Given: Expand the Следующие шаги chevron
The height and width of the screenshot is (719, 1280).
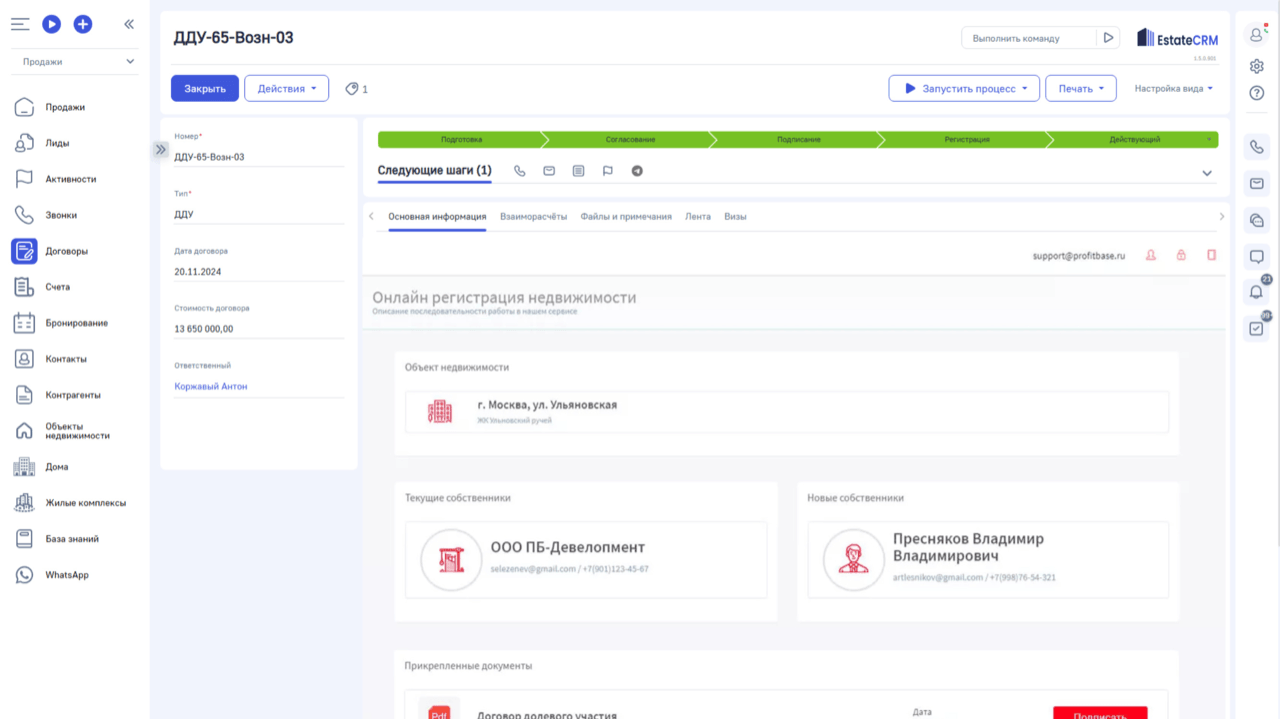Looking at the screenshot, I should pos(1207,173).
